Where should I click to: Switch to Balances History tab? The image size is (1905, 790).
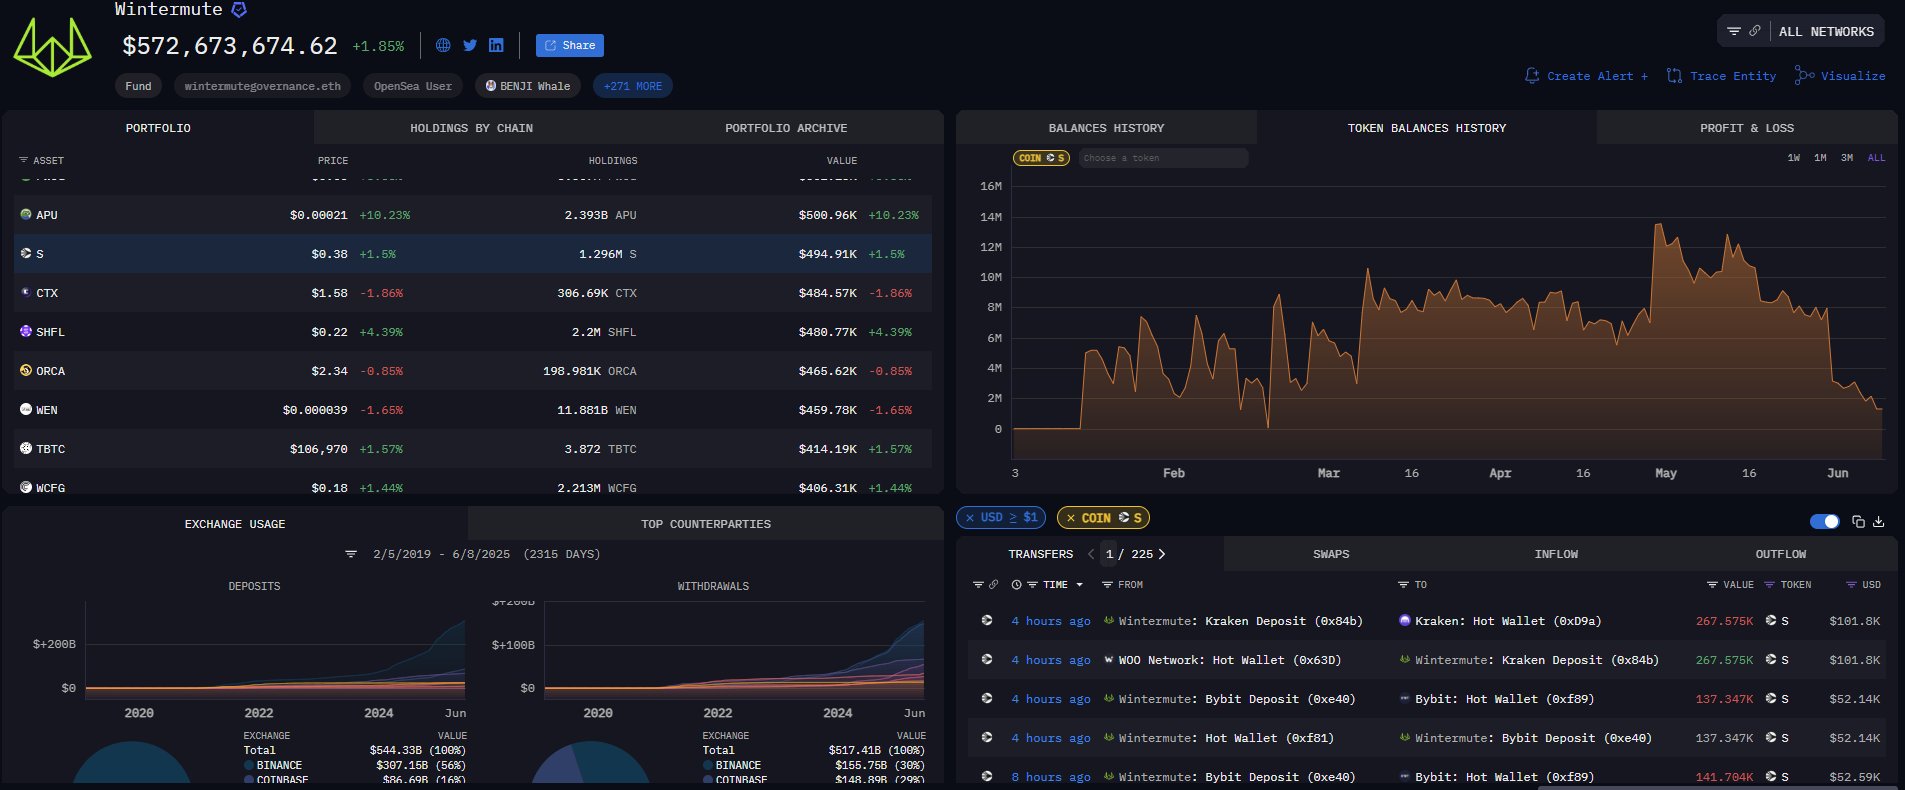coord(1106,128)
